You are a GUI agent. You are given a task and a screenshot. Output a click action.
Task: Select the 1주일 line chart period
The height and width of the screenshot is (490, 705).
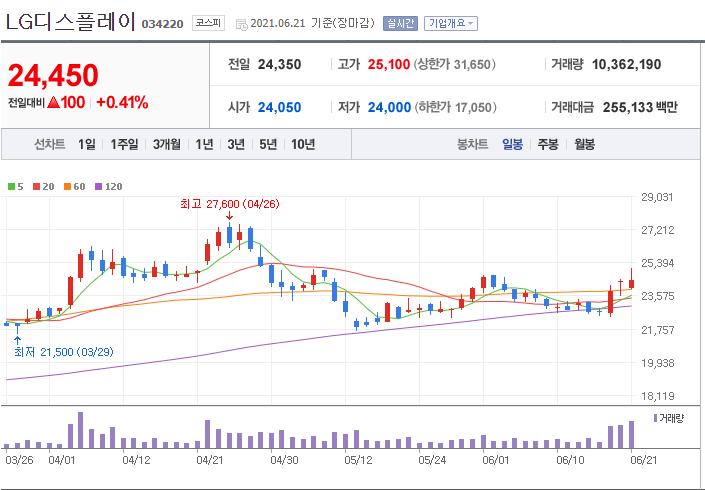[x=124, y=144]
